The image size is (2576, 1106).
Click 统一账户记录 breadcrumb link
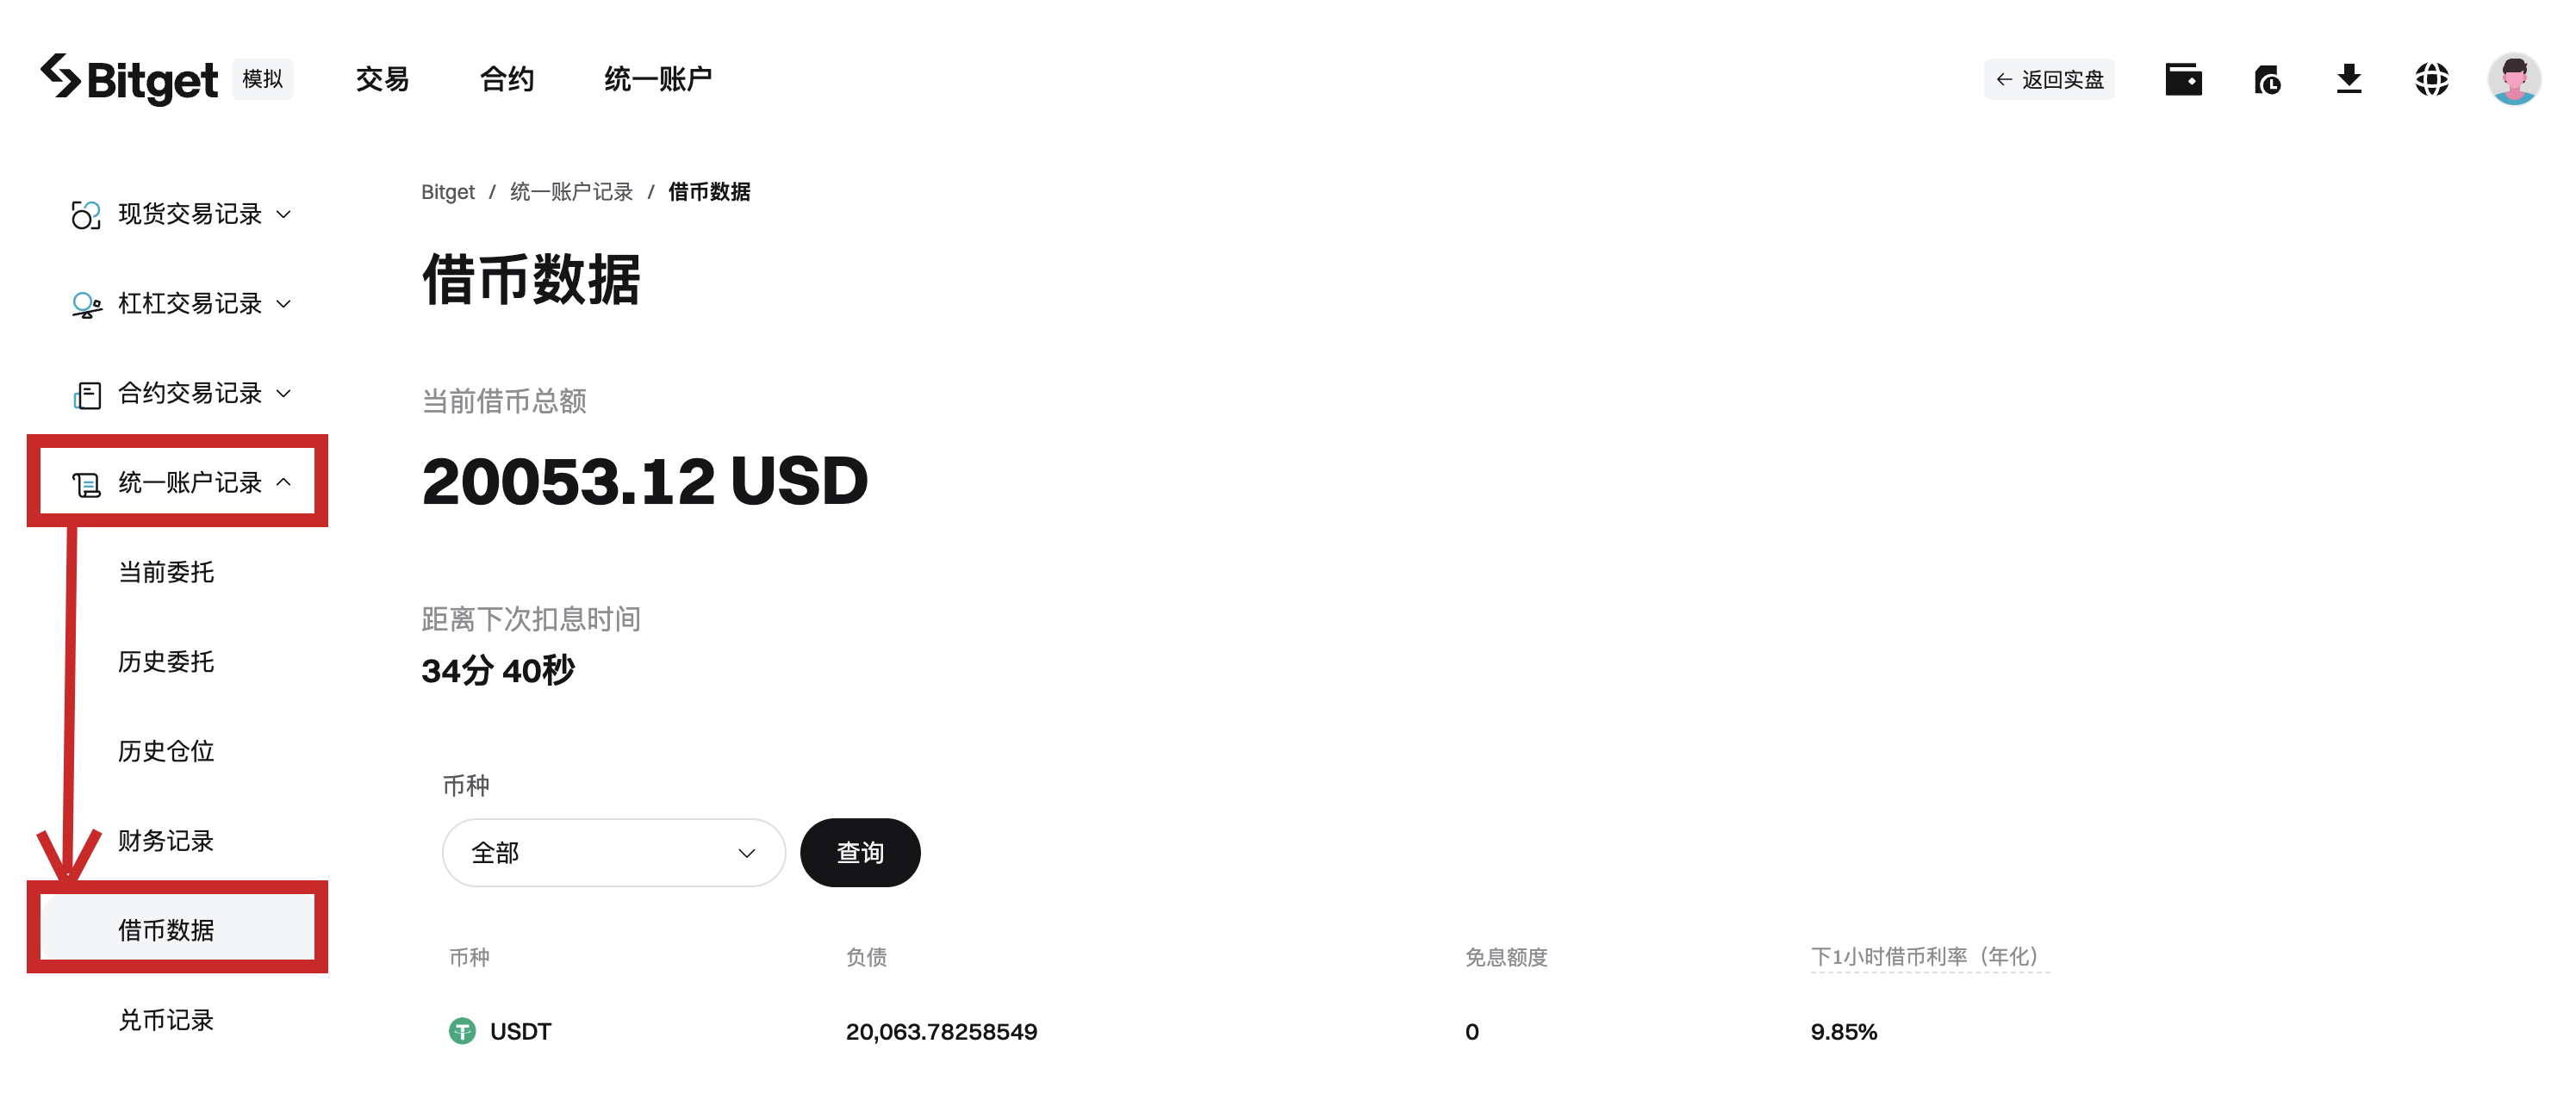[x=571, y=192]
